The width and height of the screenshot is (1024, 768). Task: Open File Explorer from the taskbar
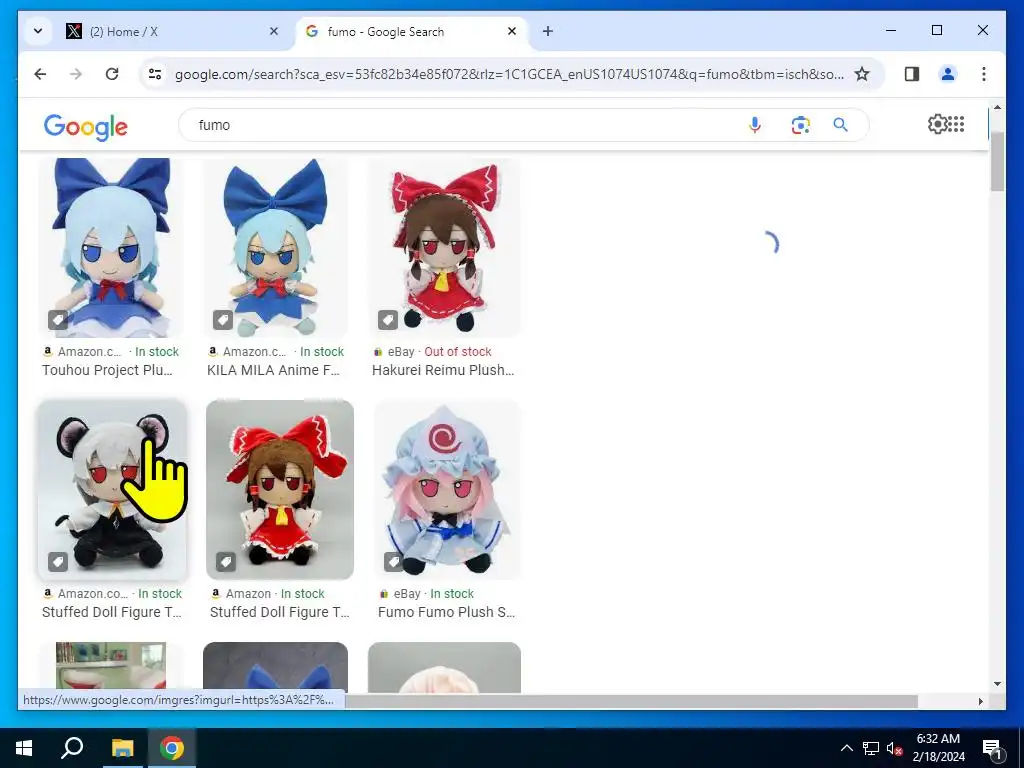(122, 748)
